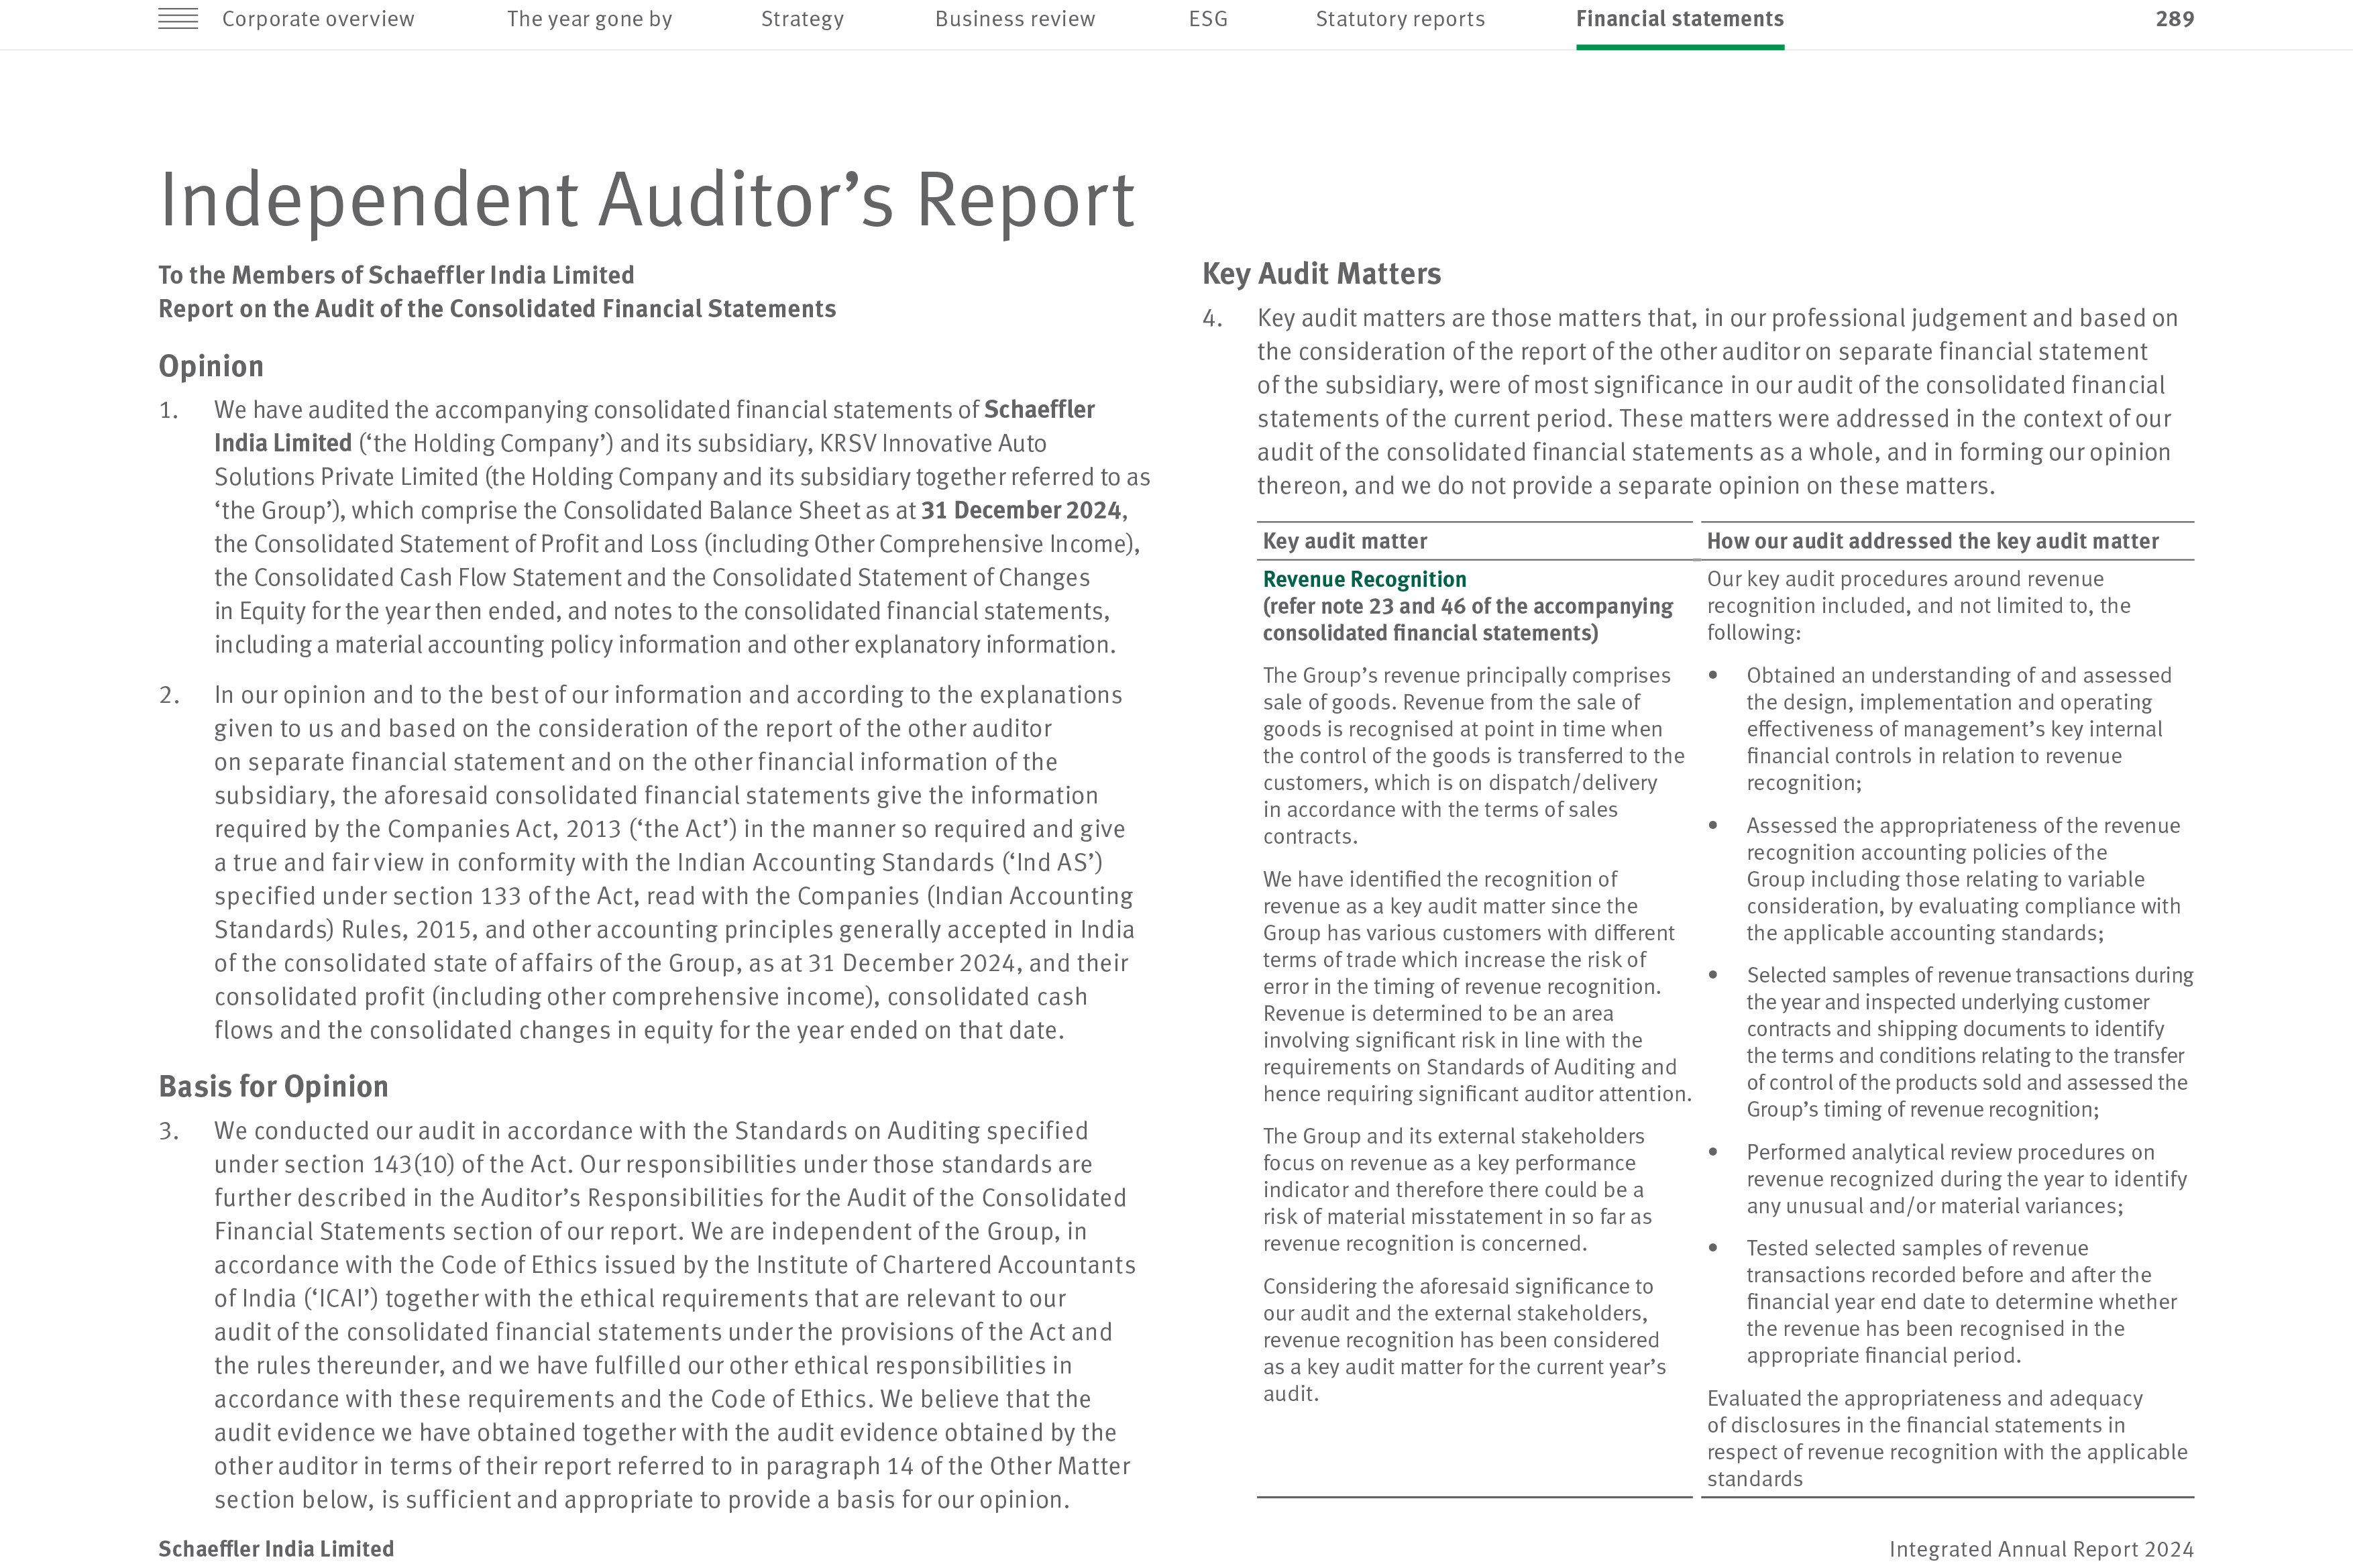
Task: Click How our audit addressed column header
Action: point(1932,541)
